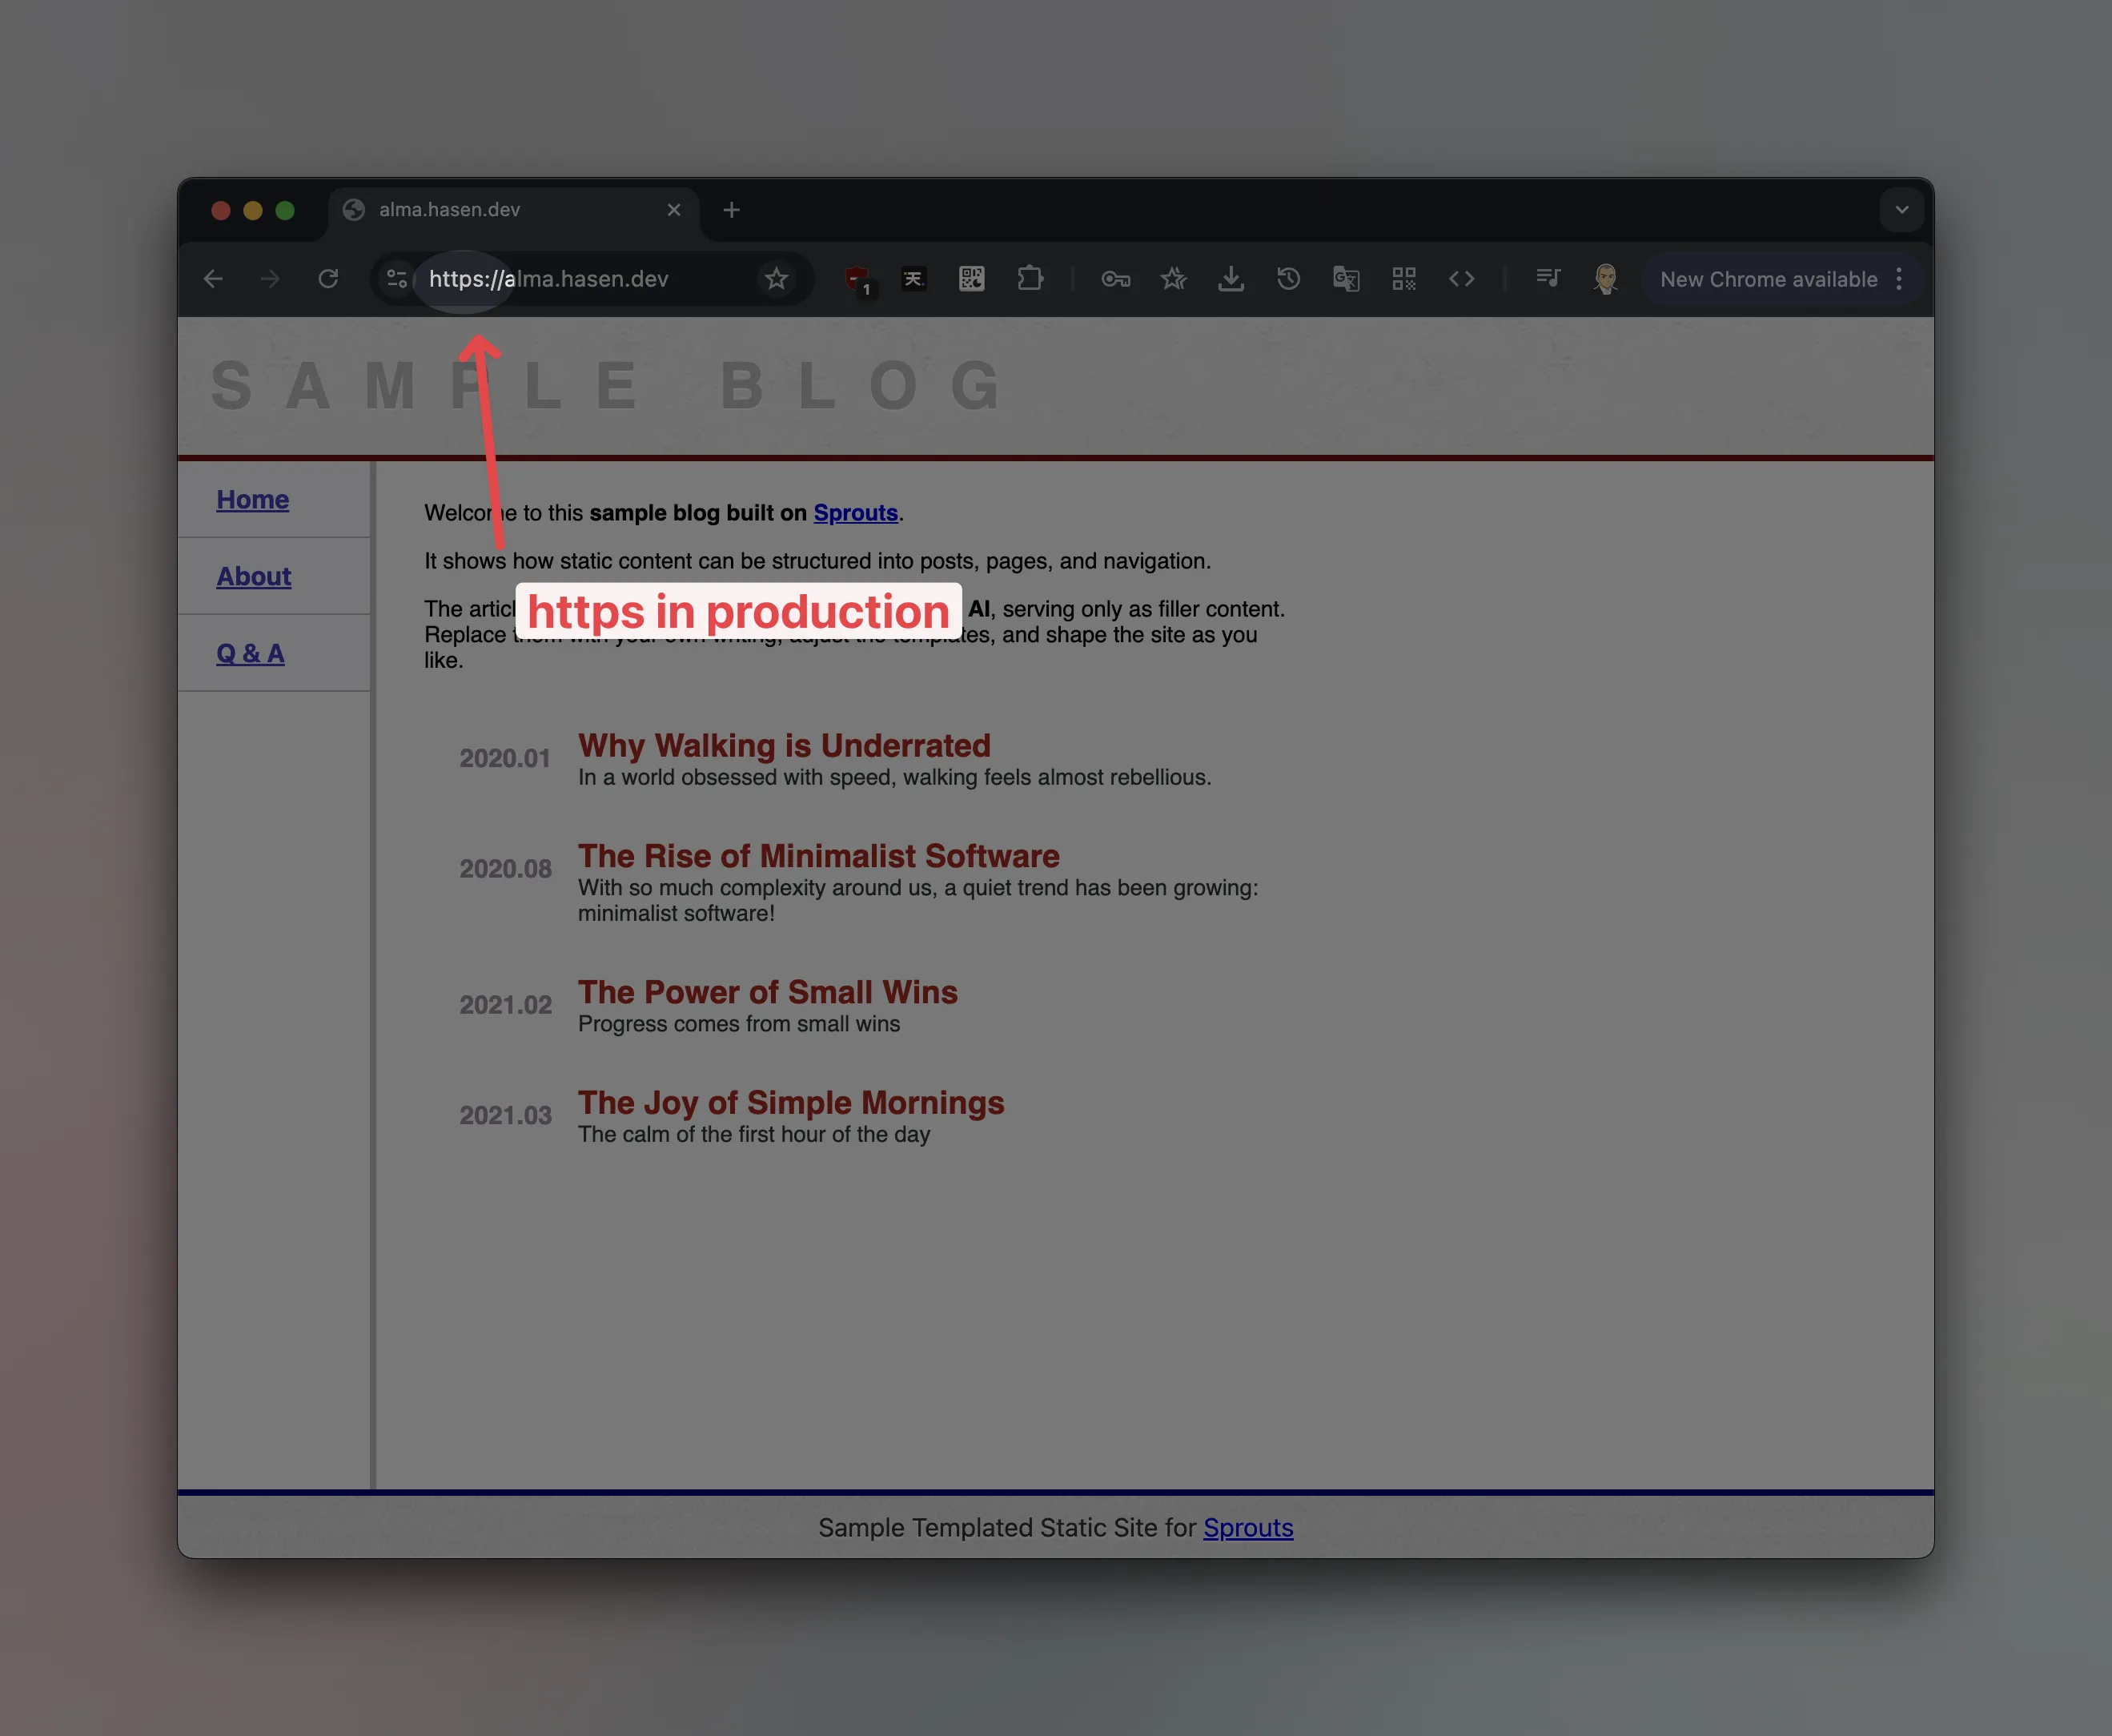Screen dimensions: 2112x1736
Task: Open the site information controls icon
Action: 397,279
